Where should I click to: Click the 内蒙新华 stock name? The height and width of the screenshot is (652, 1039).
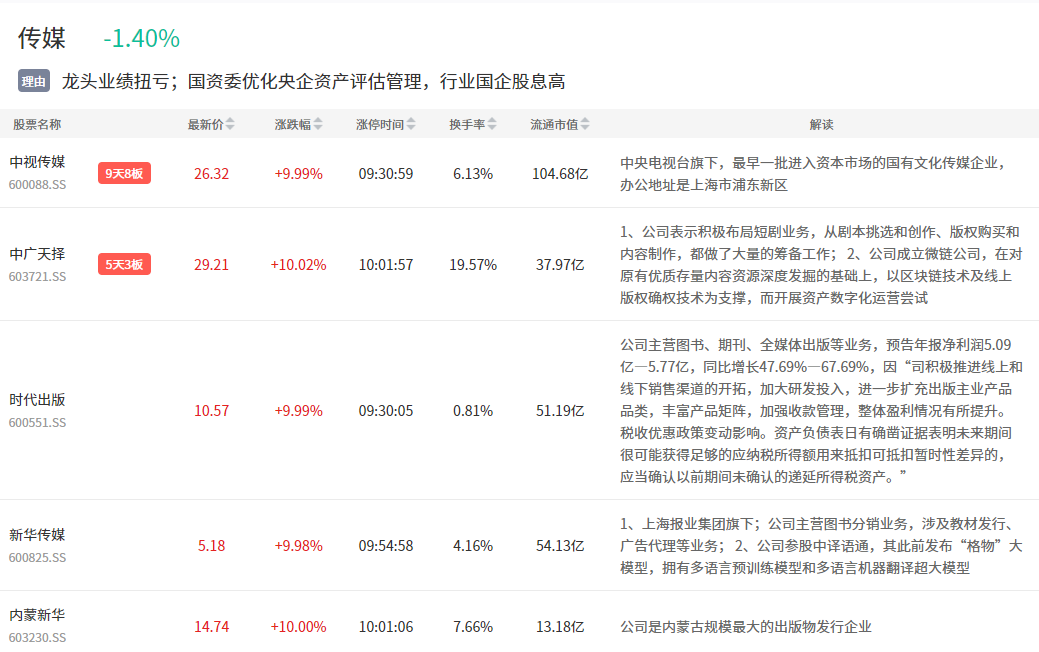(38, 615)
